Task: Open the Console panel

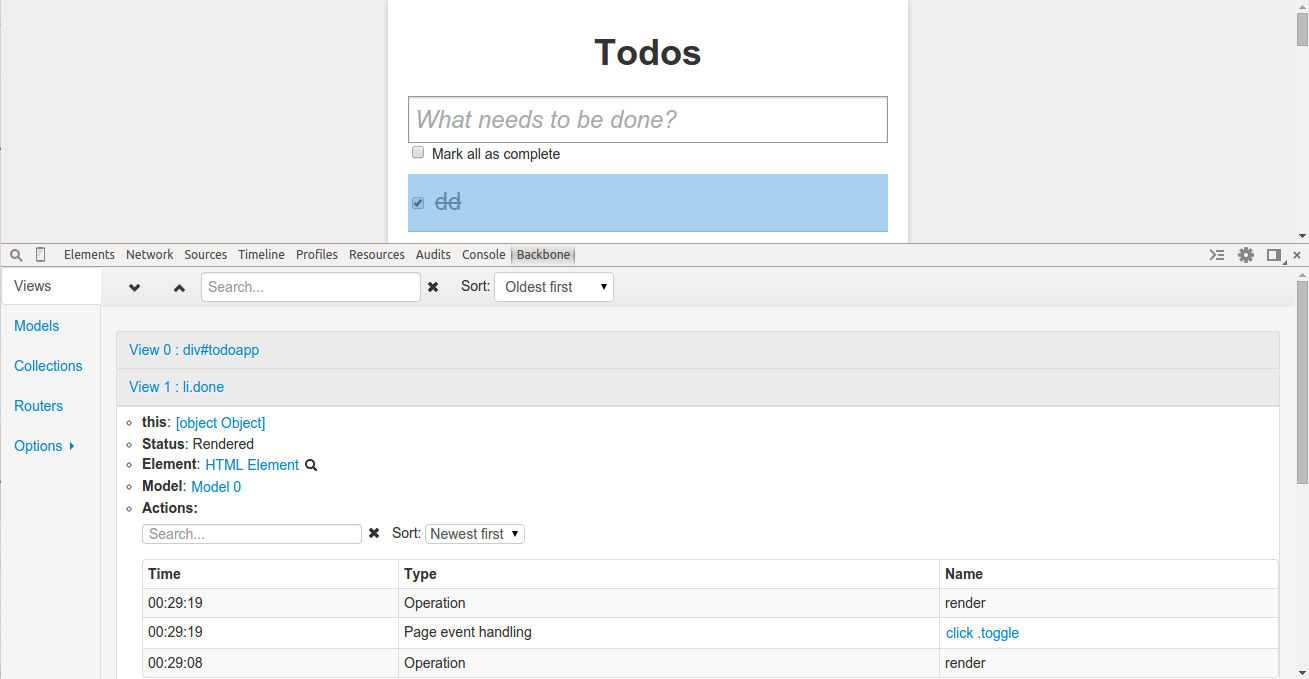Action: [x=484, y=254]
